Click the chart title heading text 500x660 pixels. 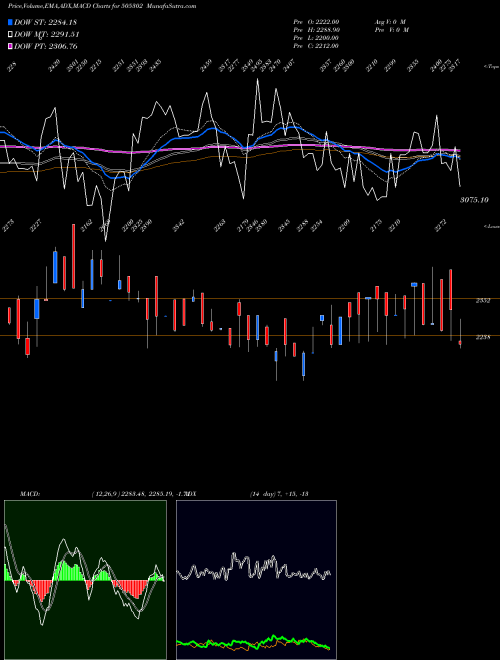pyautogui.click(x=102, y=6)
